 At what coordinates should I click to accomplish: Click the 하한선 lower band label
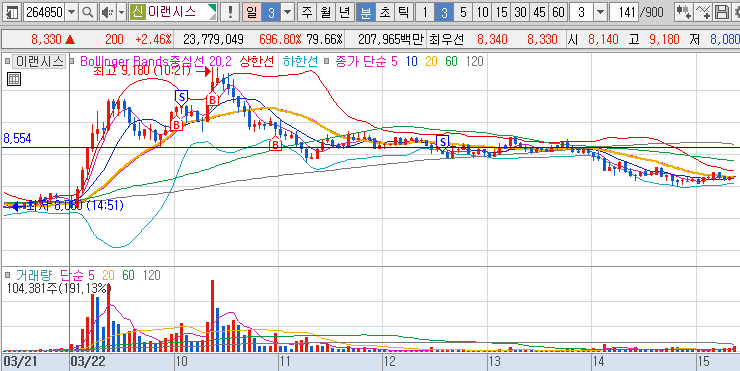click(300, 61)
